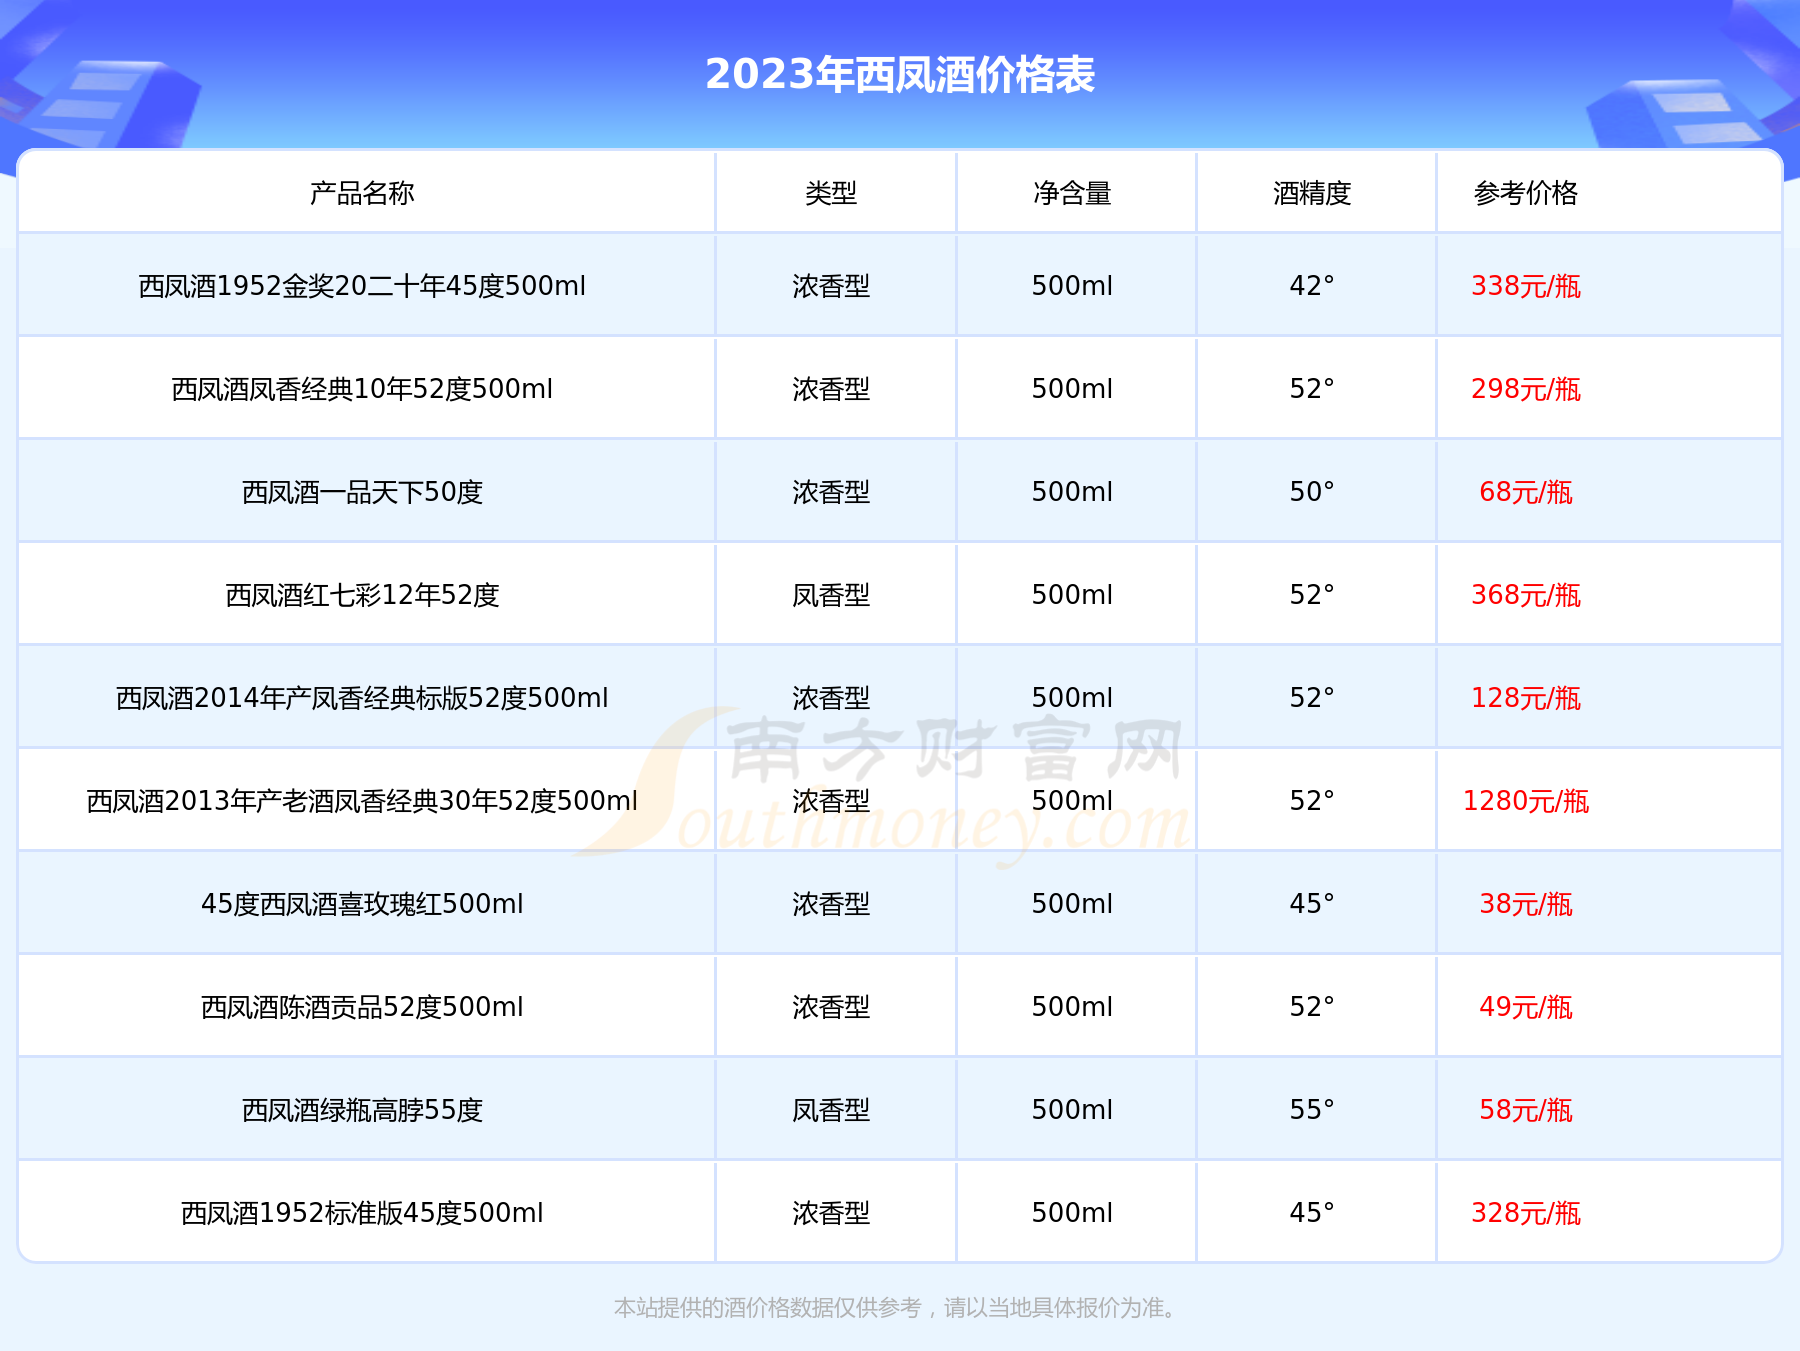Select the 50° alcohol value
The height and width of the screenshot is (1351, 1800).
tap(1312, 492)
